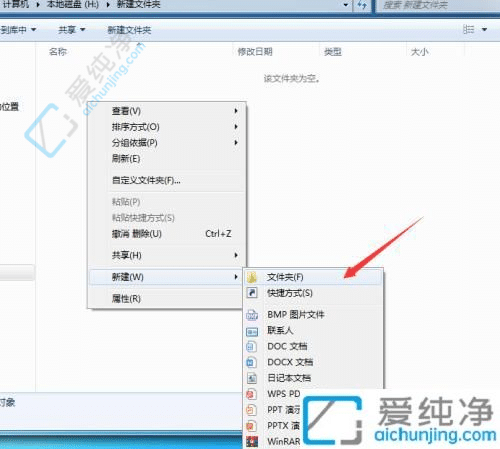Choose 分组依据(P) in context menu
The height and width of the screenshot is (449, 500).
click(167, 143)
